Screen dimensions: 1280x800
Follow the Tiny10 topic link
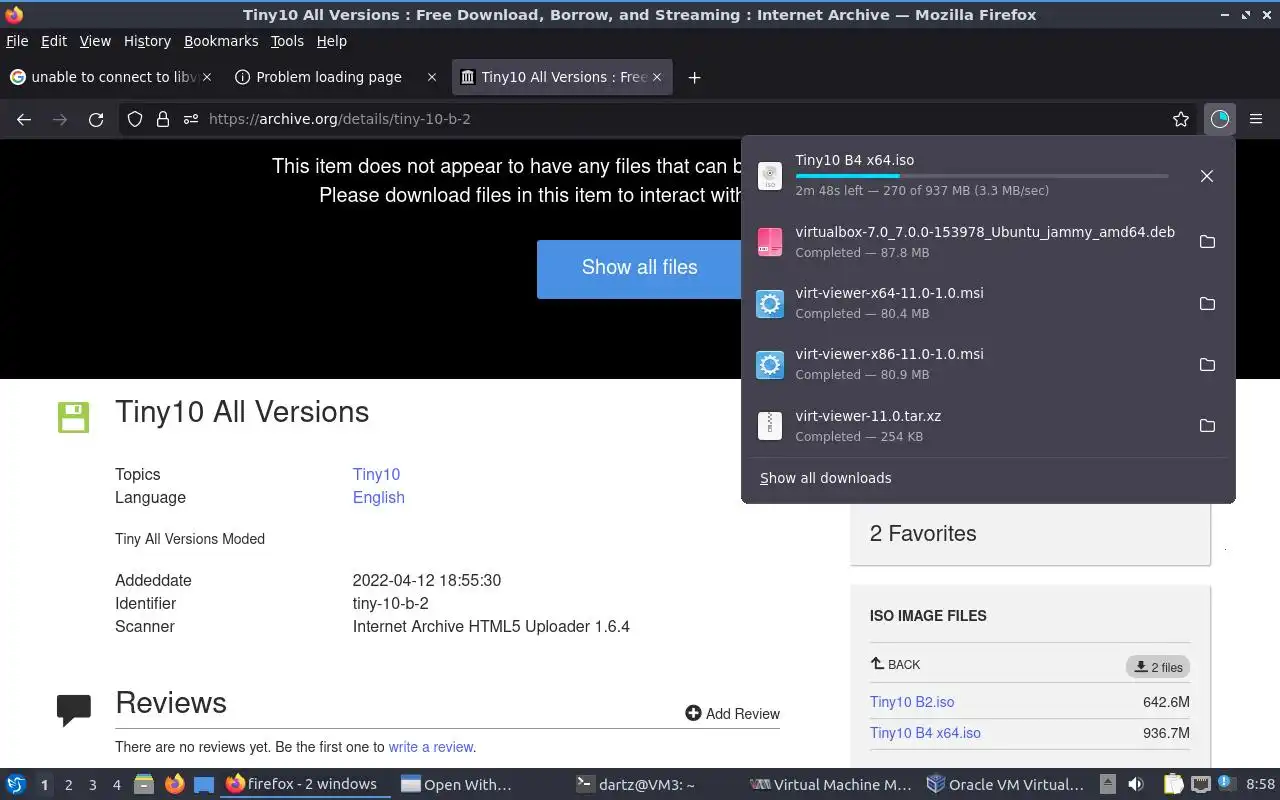point(376,475)
